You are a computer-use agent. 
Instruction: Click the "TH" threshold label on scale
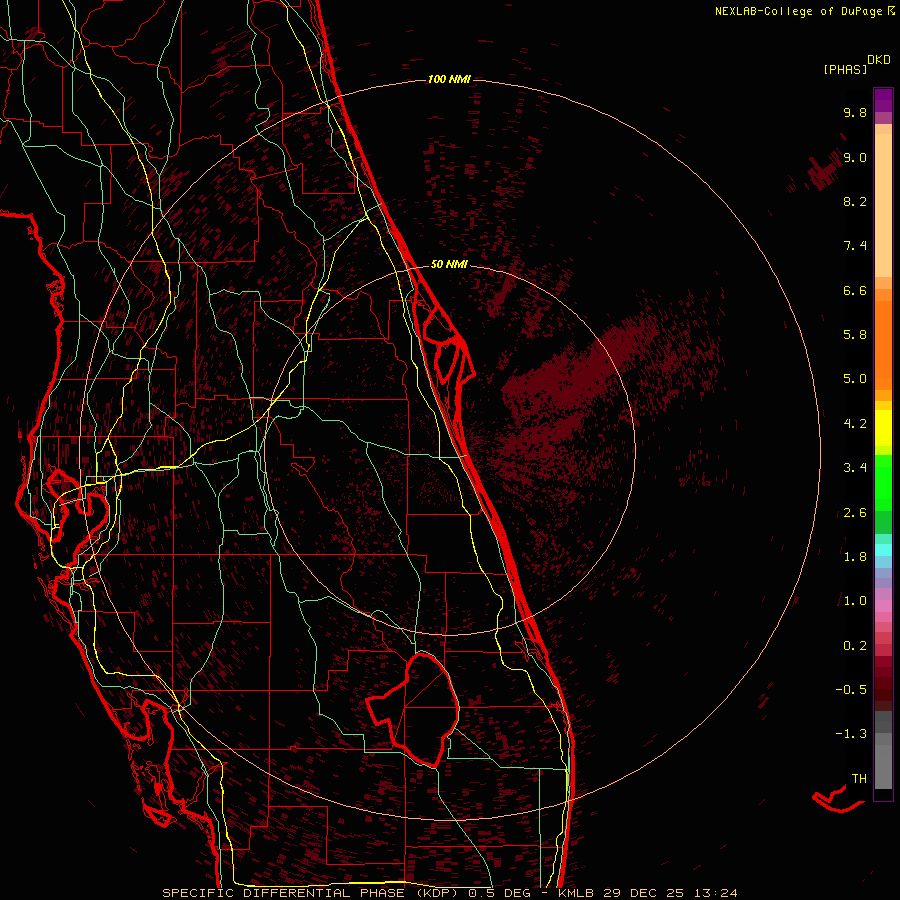(x=859, y=779)
